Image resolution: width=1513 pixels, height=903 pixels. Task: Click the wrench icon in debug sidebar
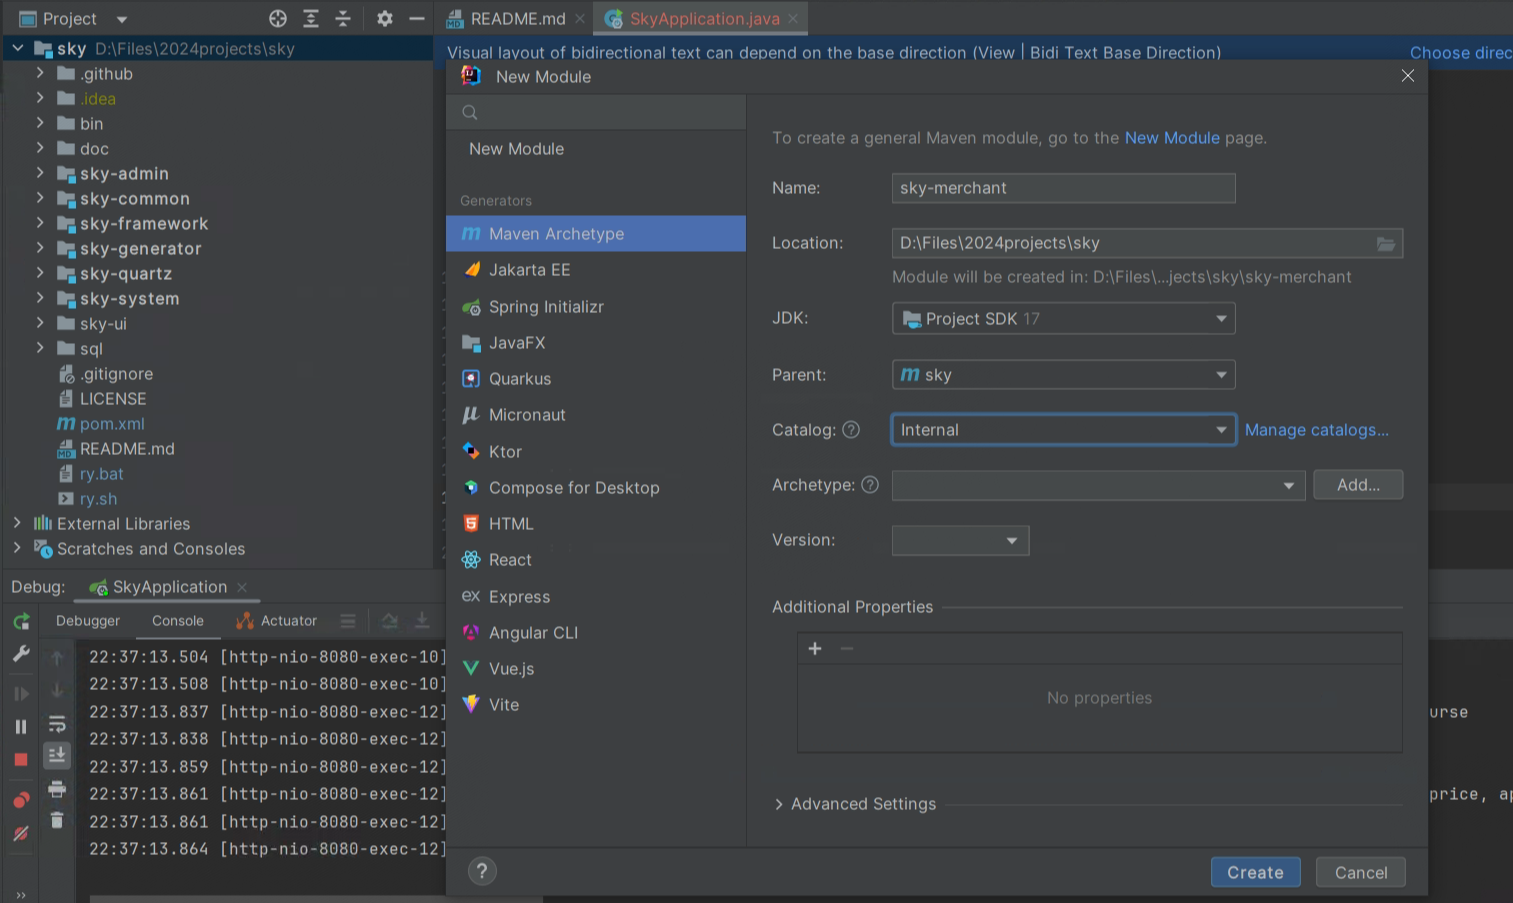pos(21,654)
